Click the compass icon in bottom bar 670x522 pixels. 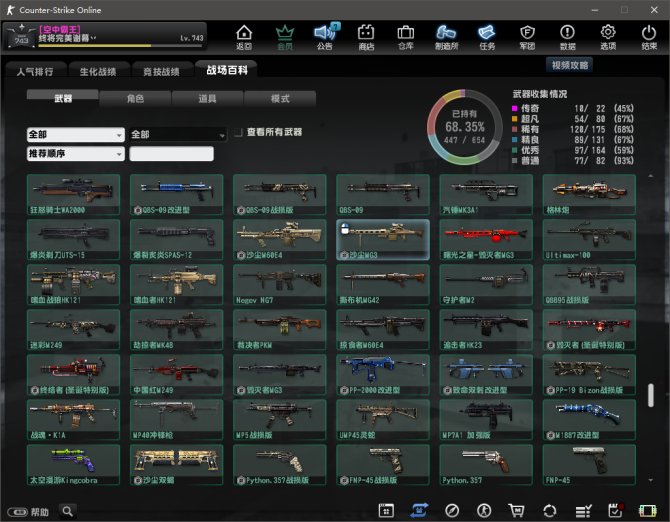pos(452,510)
